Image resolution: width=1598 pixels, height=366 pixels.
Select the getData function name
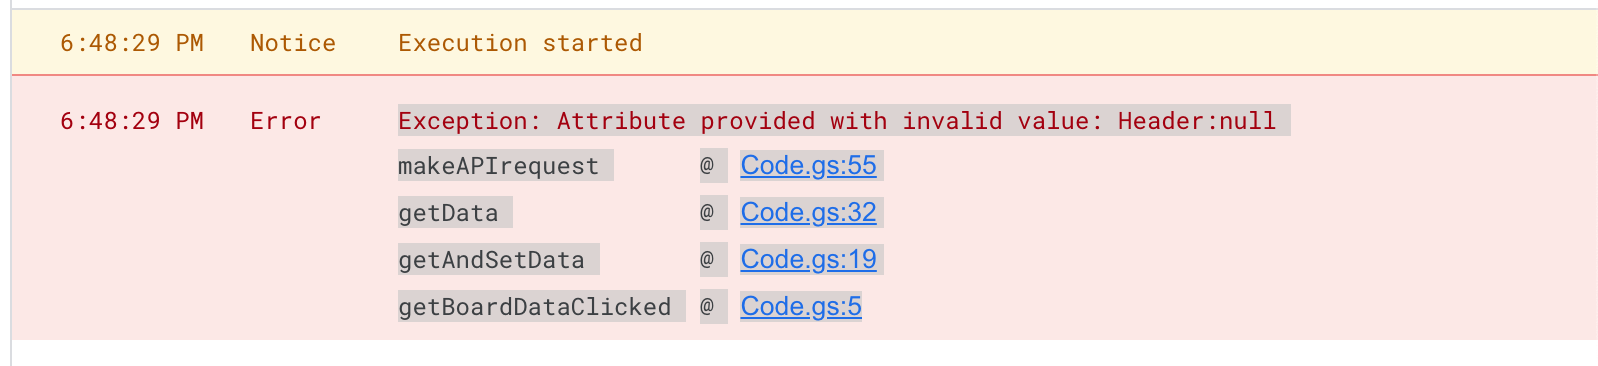pyautogui.click(x=448, y=213)
